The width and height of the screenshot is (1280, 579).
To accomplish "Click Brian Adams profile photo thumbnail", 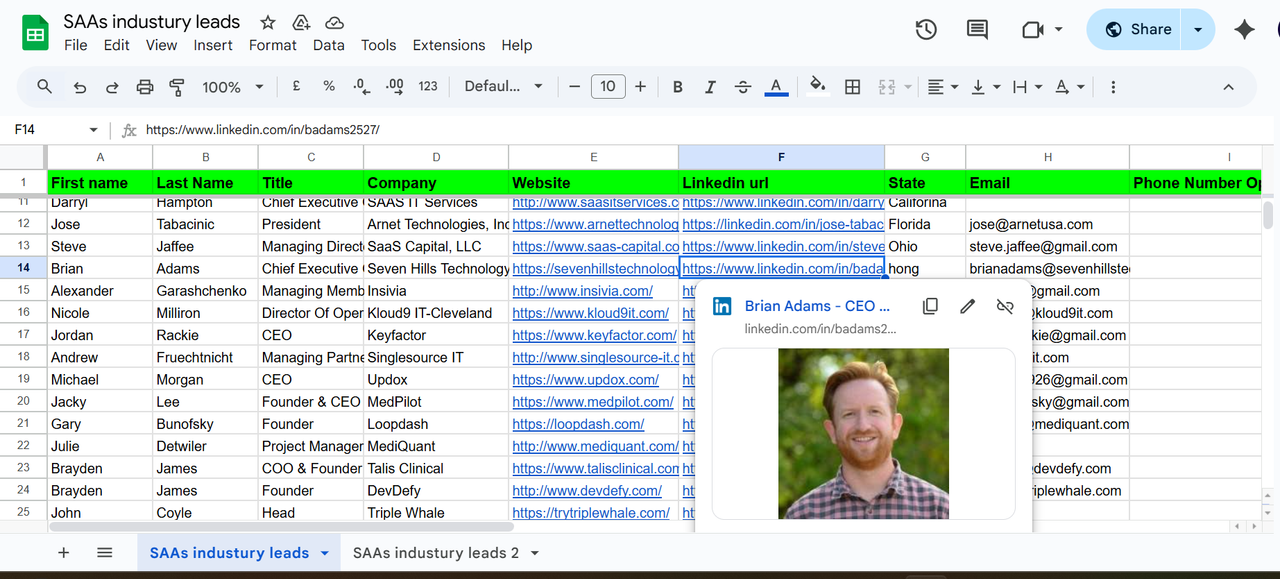I will point(864,433).
